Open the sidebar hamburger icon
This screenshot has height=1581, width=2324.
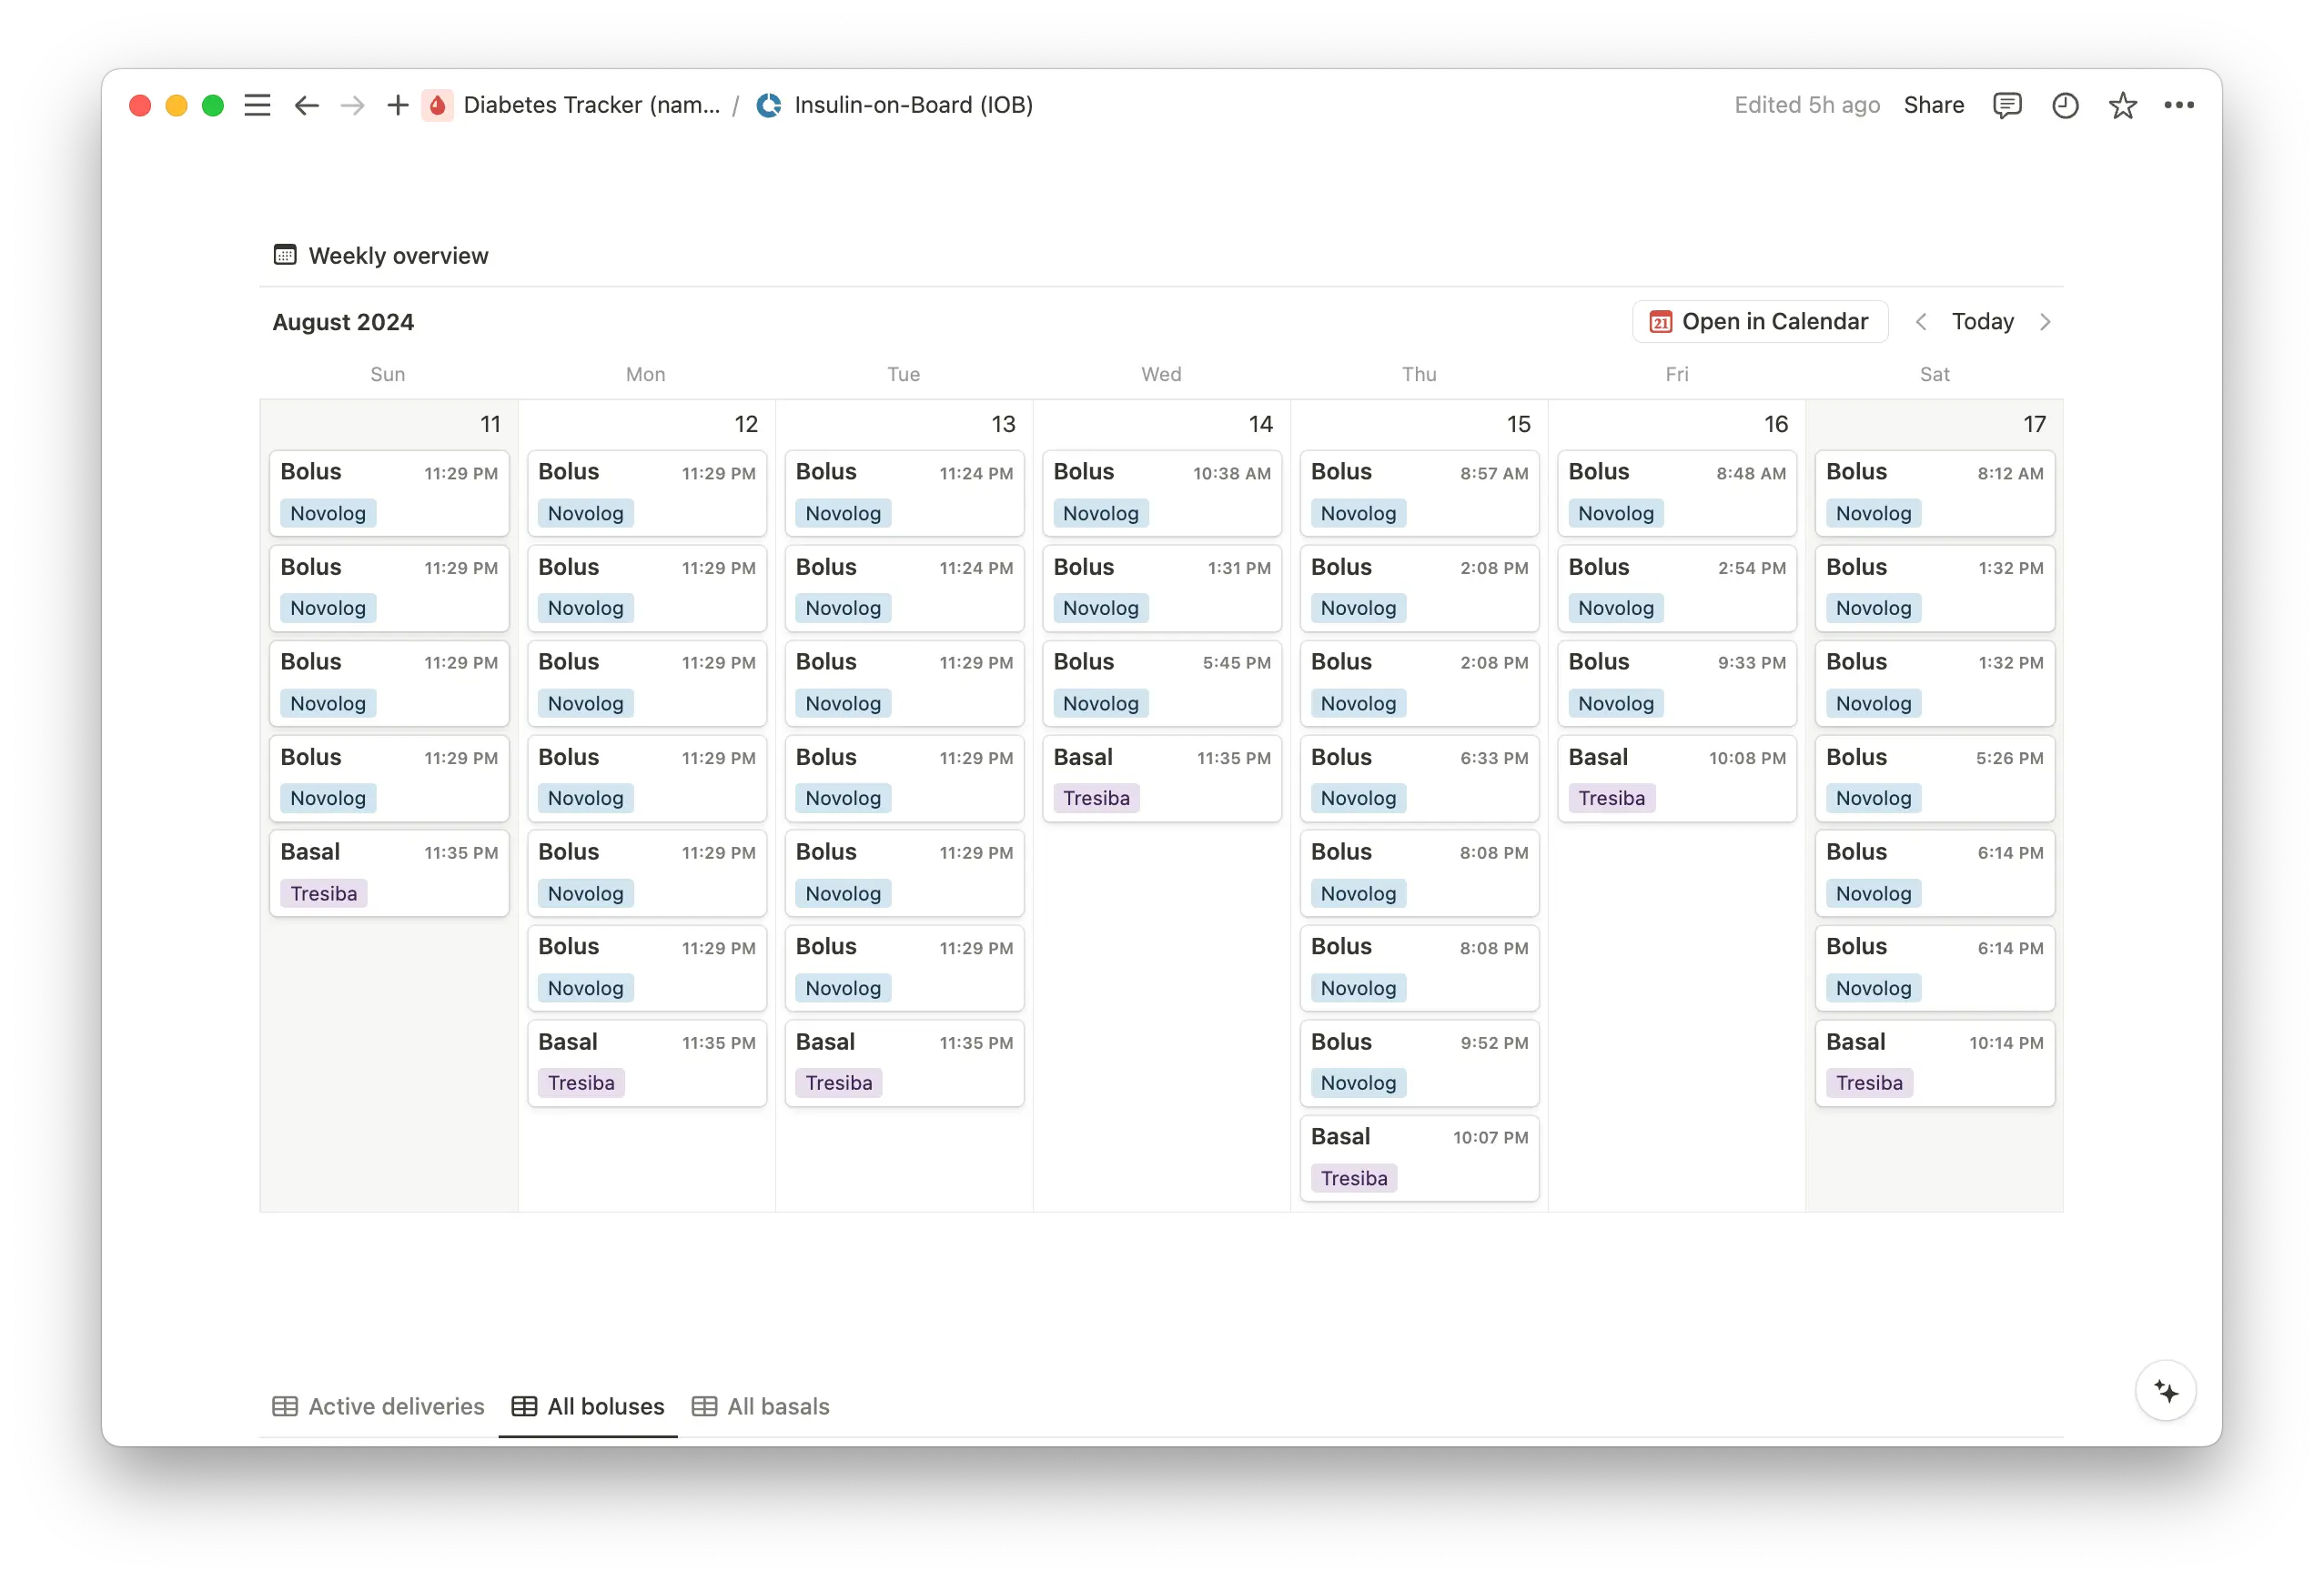(x=257, y=105)
